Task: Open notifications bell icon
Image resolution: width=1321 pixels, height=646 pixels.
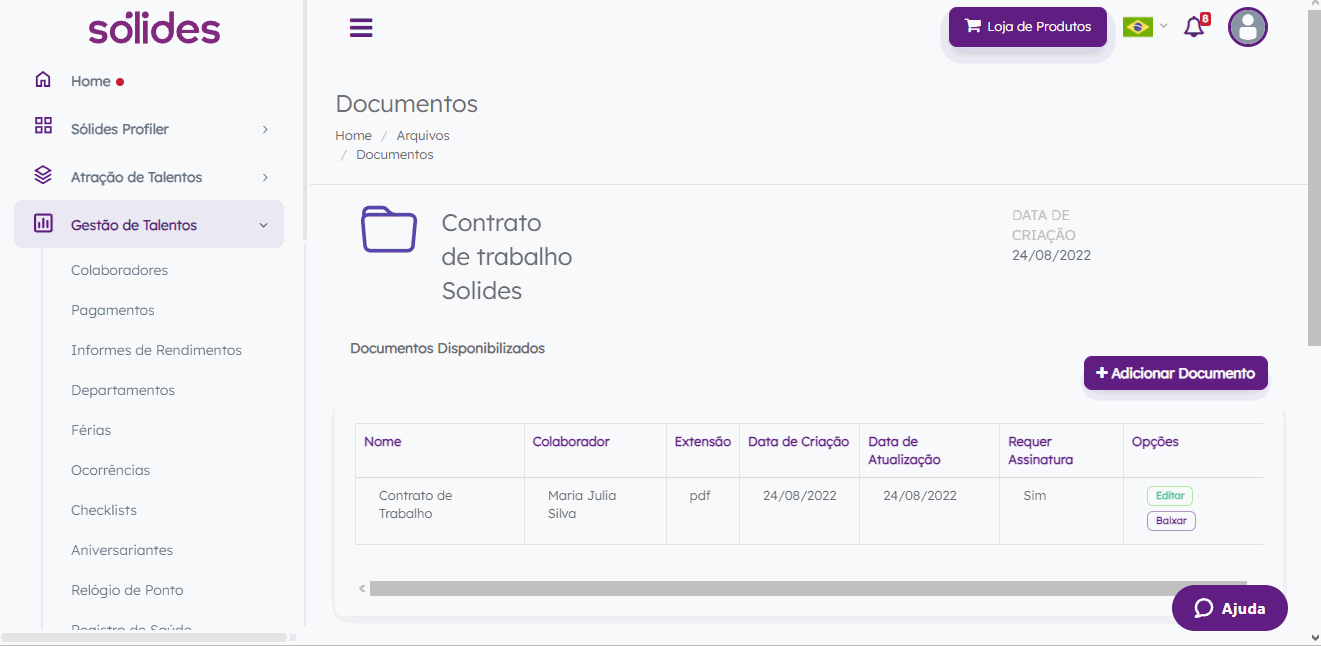Action: (x=1194, y=27)
